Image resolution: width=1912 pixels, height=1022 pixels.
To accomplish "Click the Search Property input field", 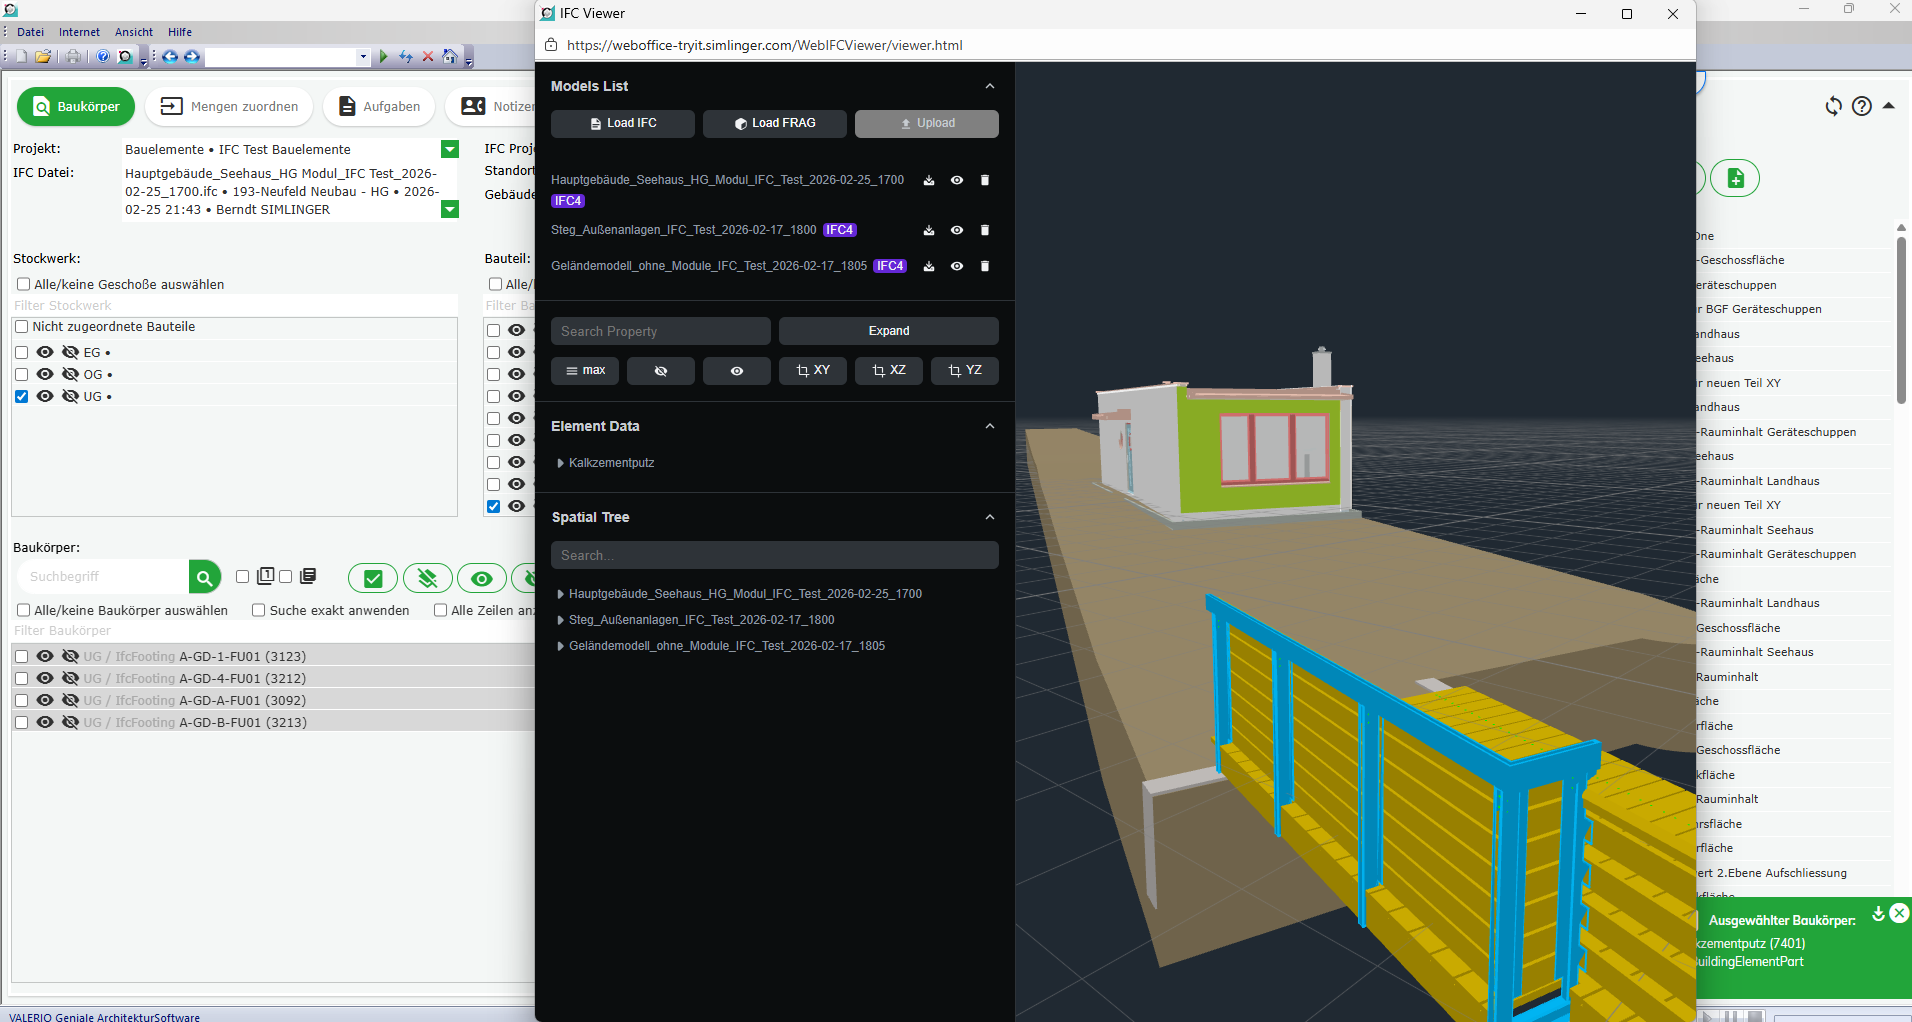I will pos(660,331).
